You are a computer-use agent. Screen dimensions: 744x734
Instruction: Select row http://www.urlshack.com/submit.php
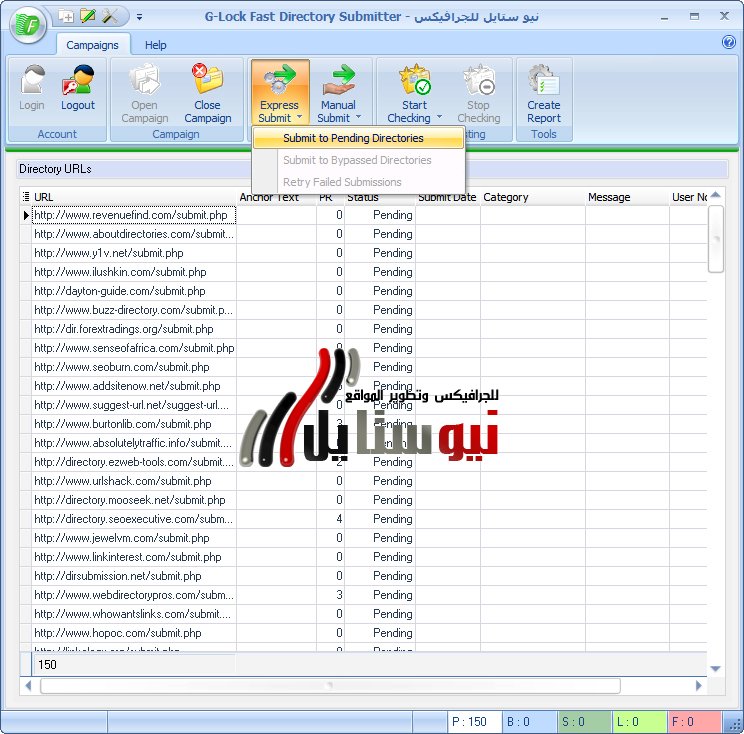134,481
